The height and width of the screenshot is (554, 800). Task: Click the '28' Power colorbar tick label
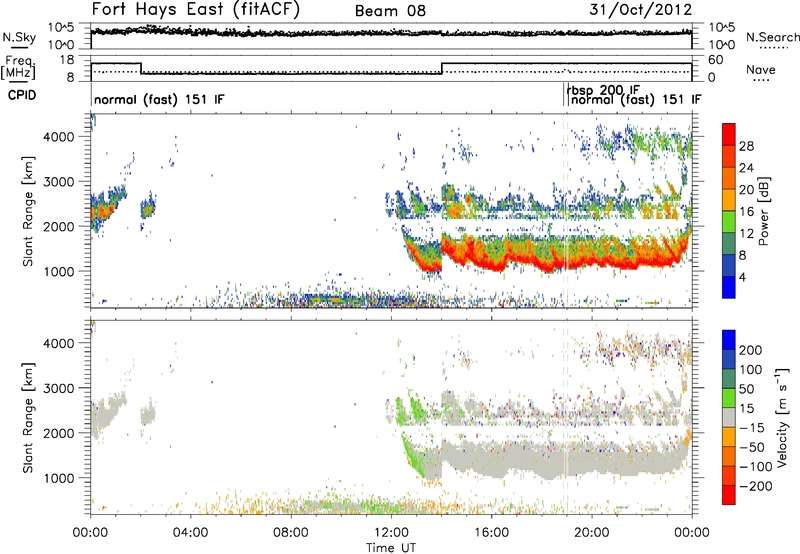[x=746, y=146]
